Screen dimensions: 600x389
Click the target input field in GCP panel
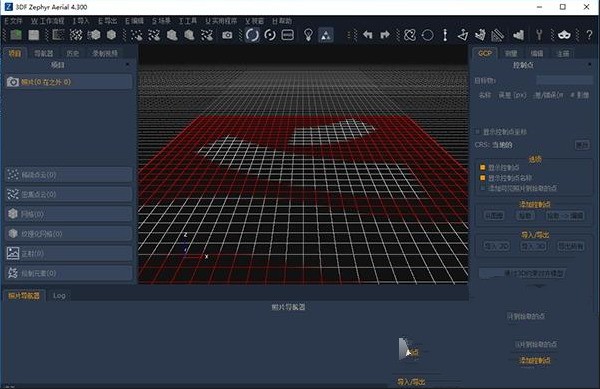pyautogui.click(x=564, y=80)
